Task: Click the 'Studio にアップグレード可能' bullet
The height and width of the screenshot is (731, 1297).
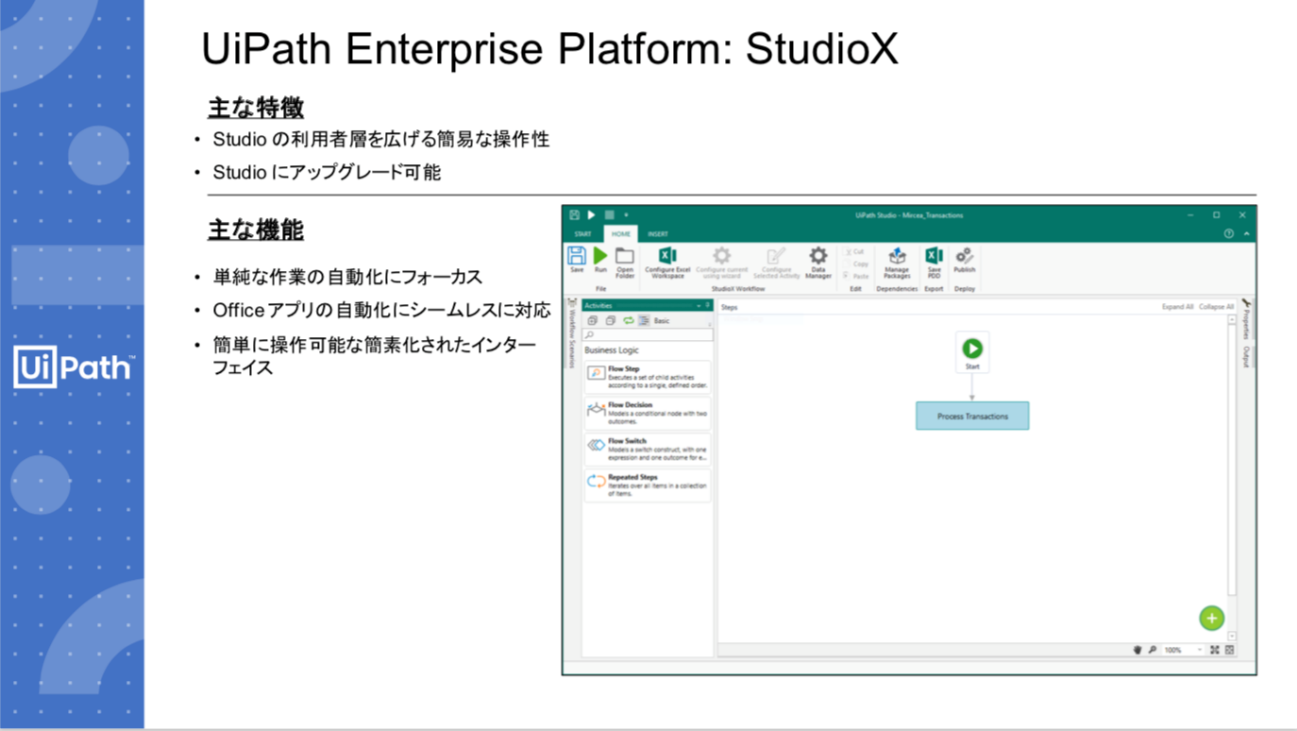Action: (x=327, y=172)
